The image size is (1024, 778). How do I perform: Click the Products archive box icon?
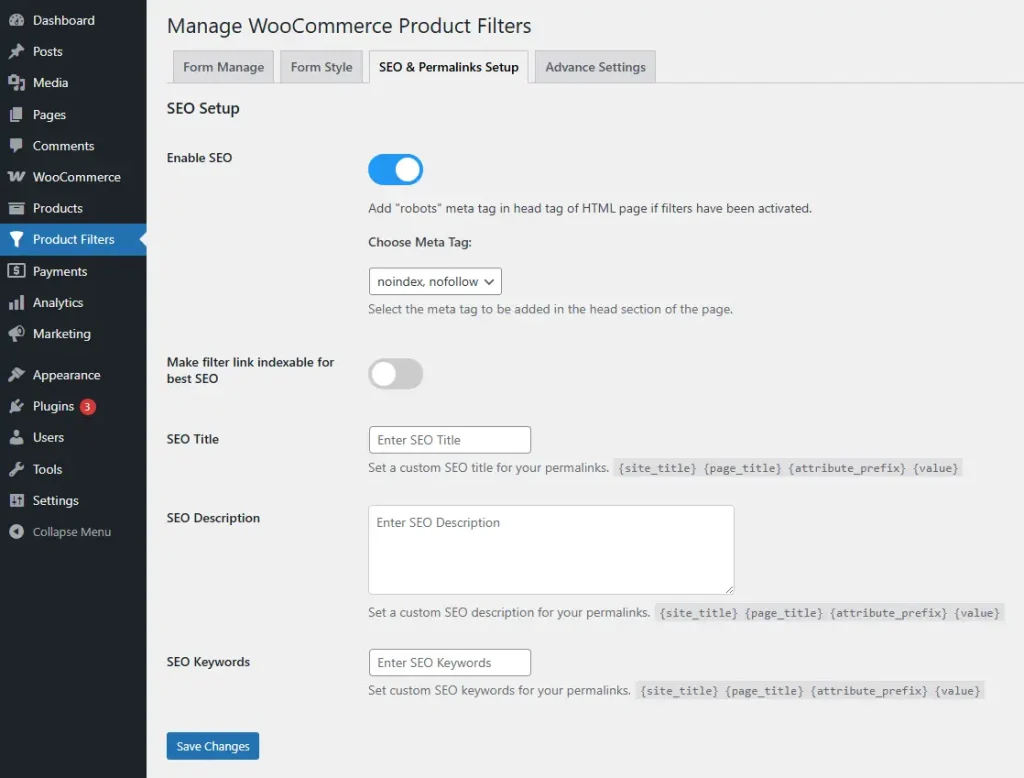[x=16, y=208]
